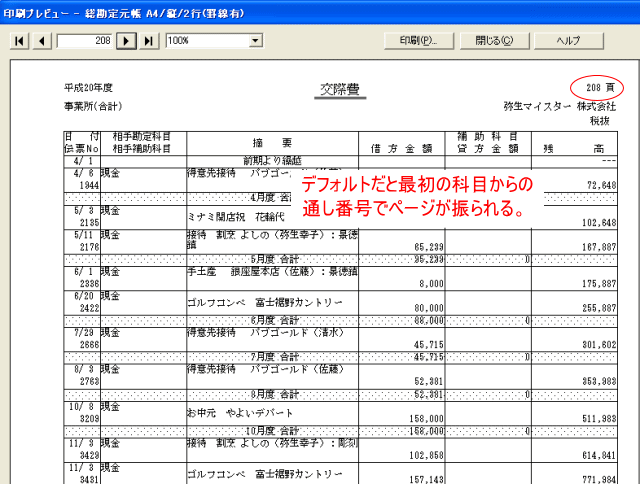Click the 交際費 account title
The width and height of the screenshot is (640, 484).
[340, 89]
